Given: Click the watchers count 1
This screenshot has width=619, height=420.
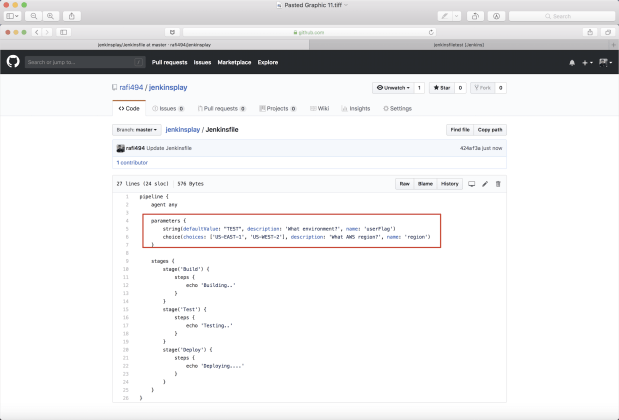Looking at the screenshot, I should [x=419, y=88].
